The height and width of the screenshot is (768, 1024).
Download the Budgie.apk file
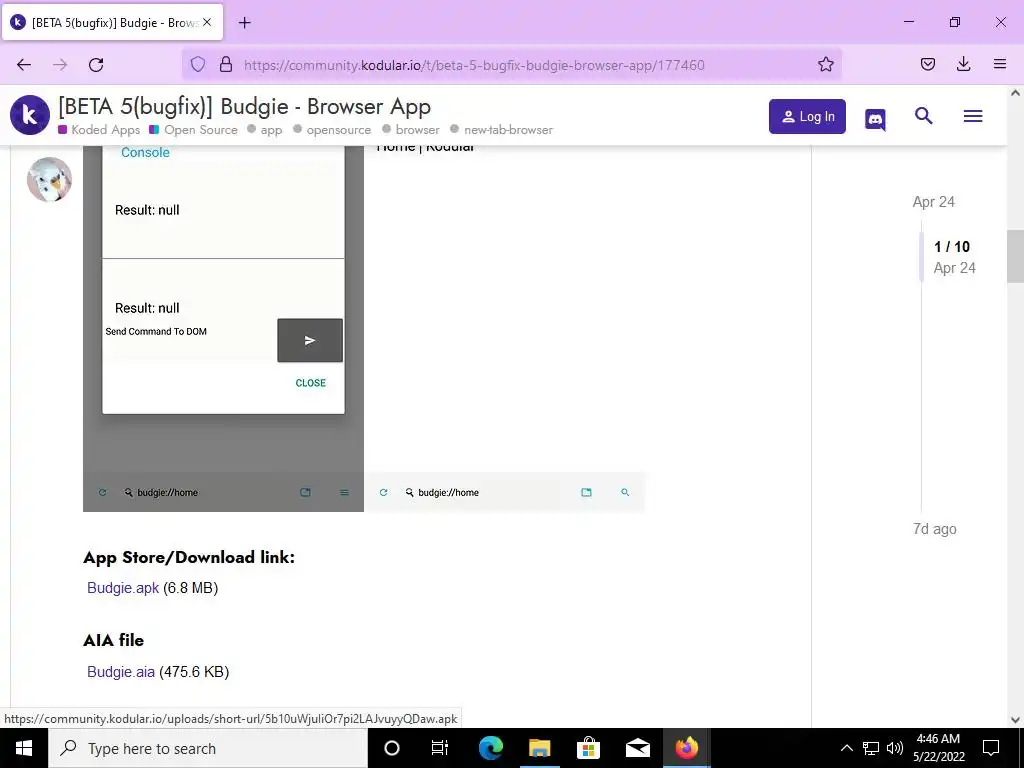[123, 588]
